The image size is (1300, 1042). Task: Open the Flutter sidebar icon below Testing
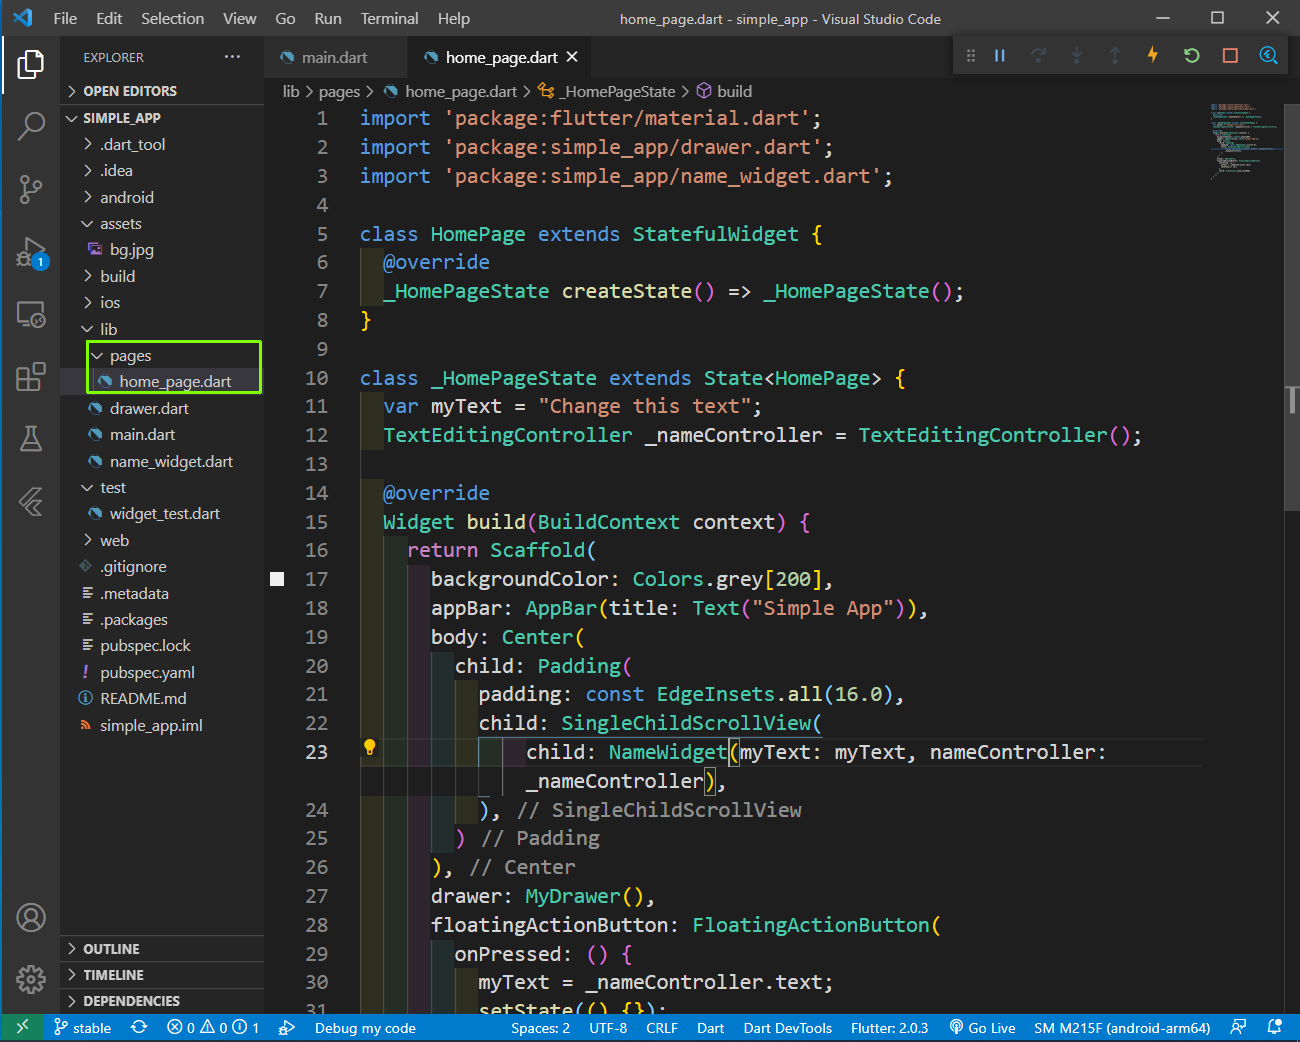click(31, 501)
